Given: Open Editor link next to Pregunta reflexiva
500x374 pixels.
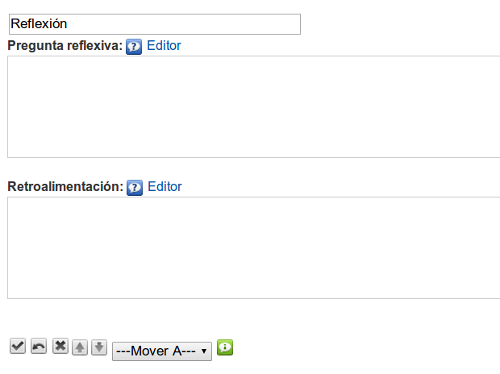Looking at the screenshot, I should [x=164, y=46].
